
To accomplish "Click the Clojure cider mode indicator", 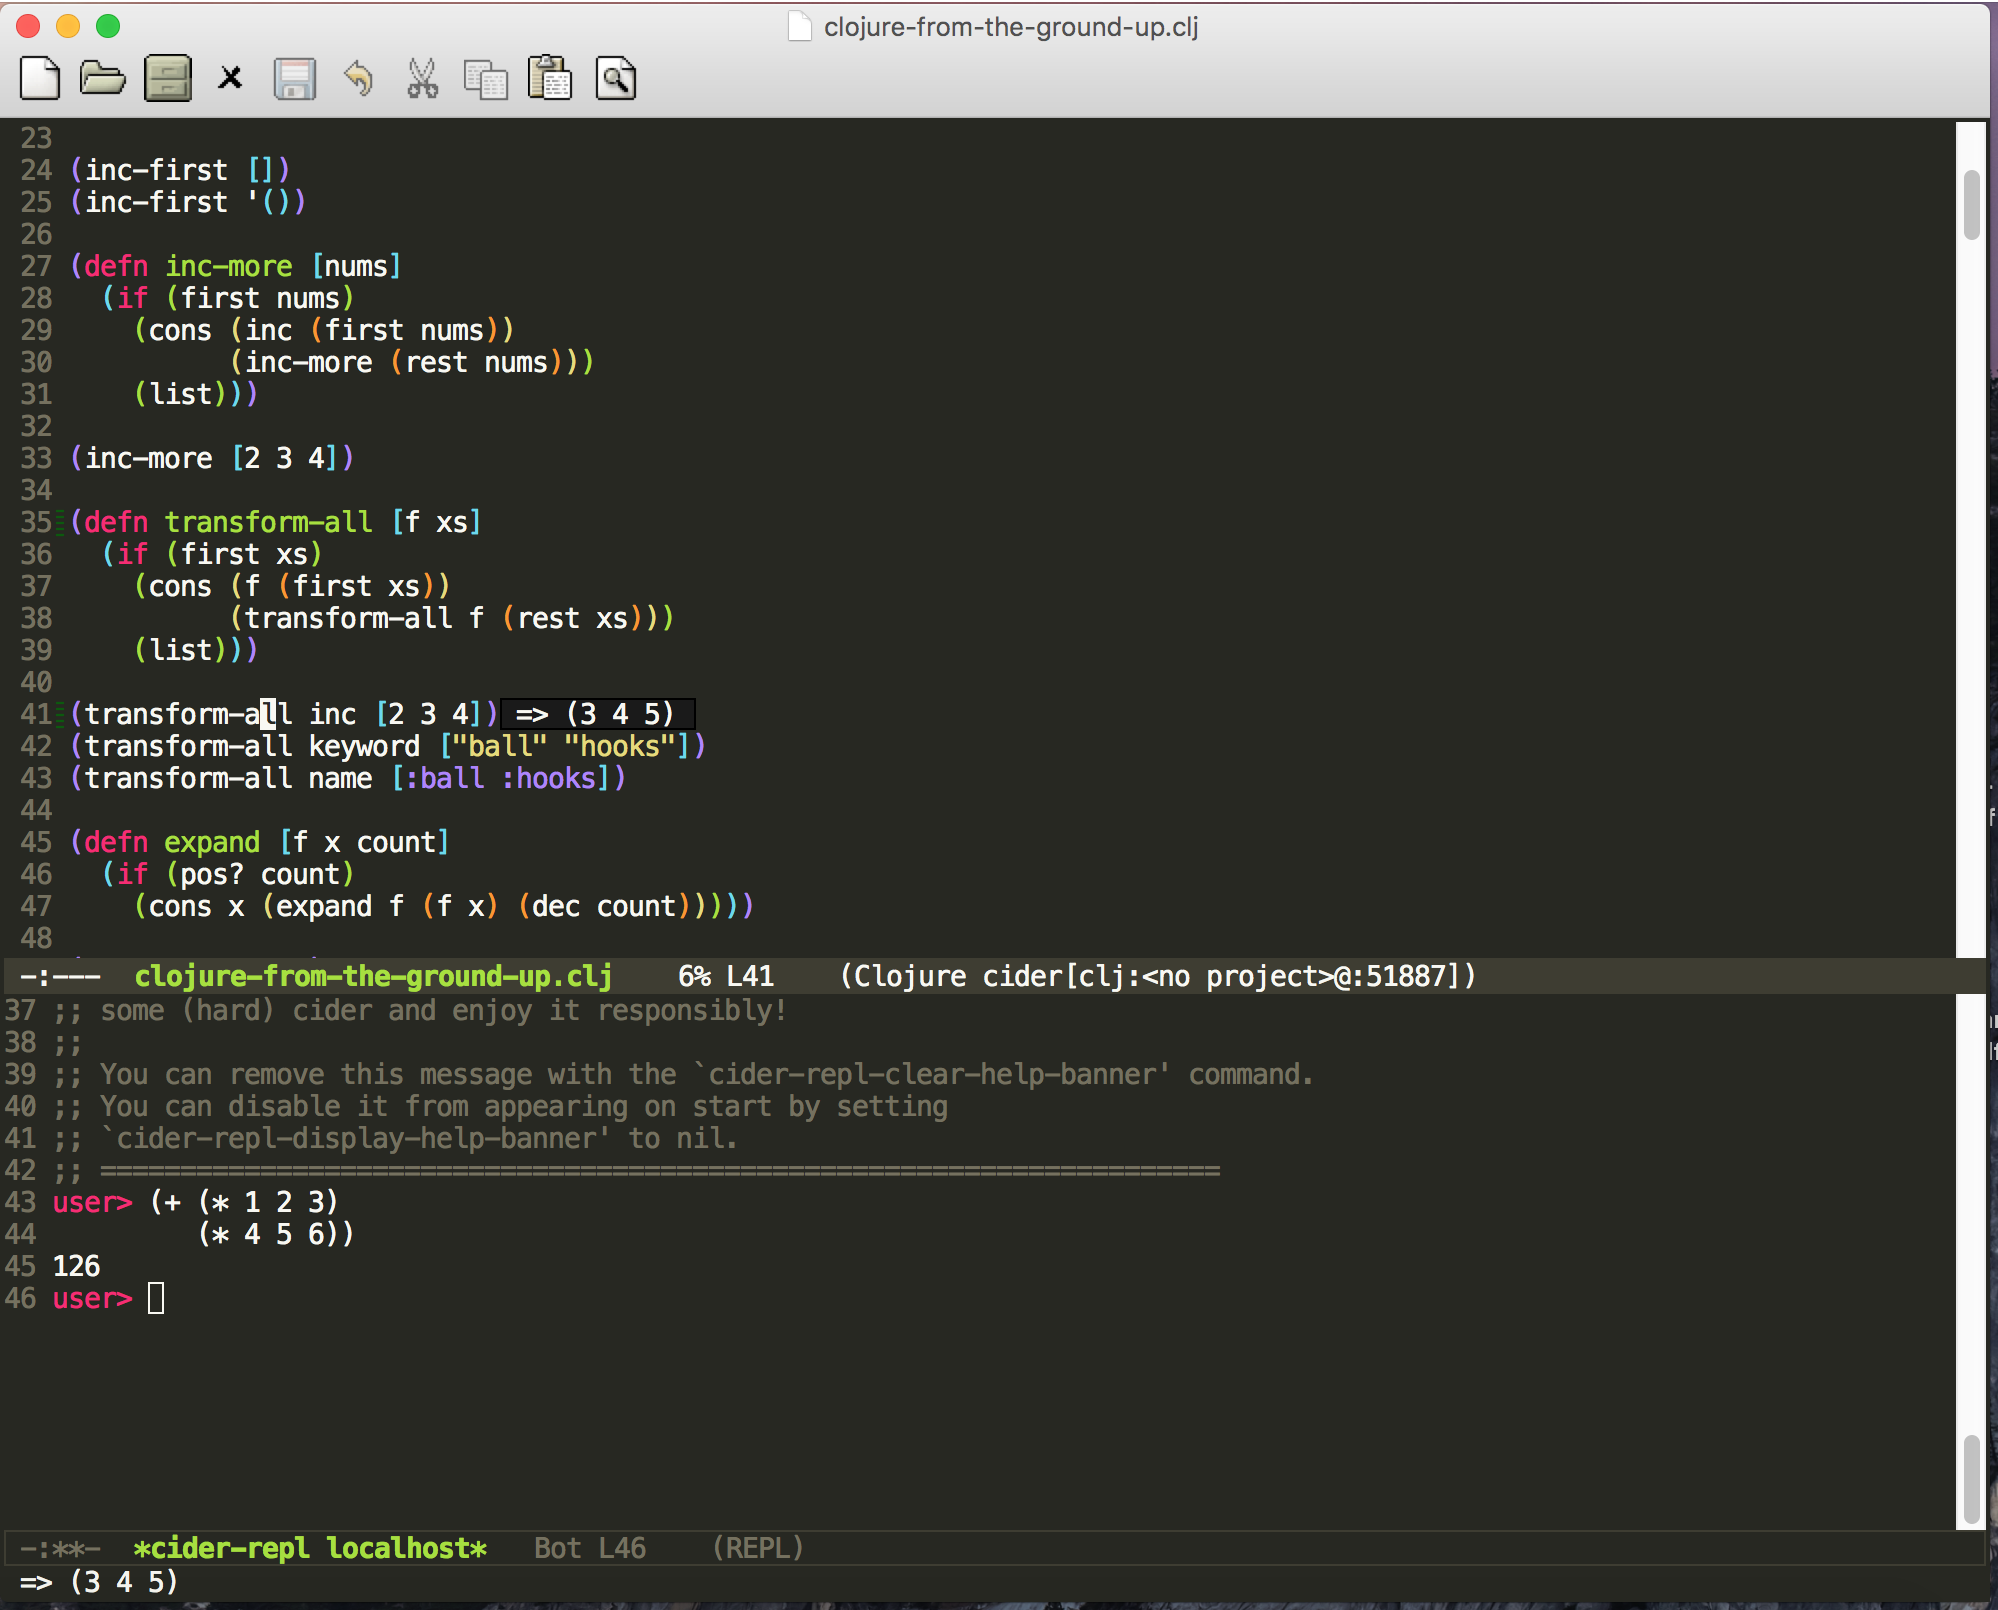I will [1157, 976].
